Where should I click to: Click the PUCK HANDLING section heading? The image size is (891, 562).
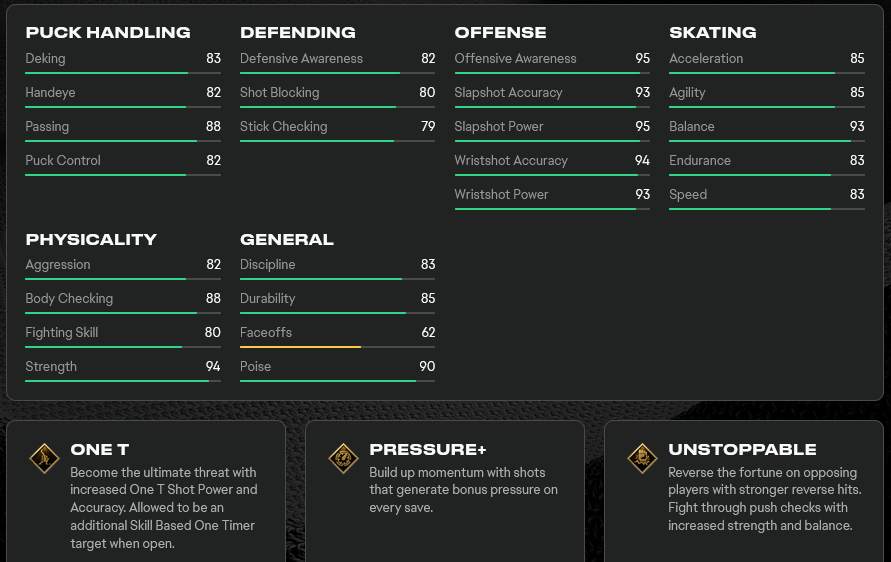[108, 32]
